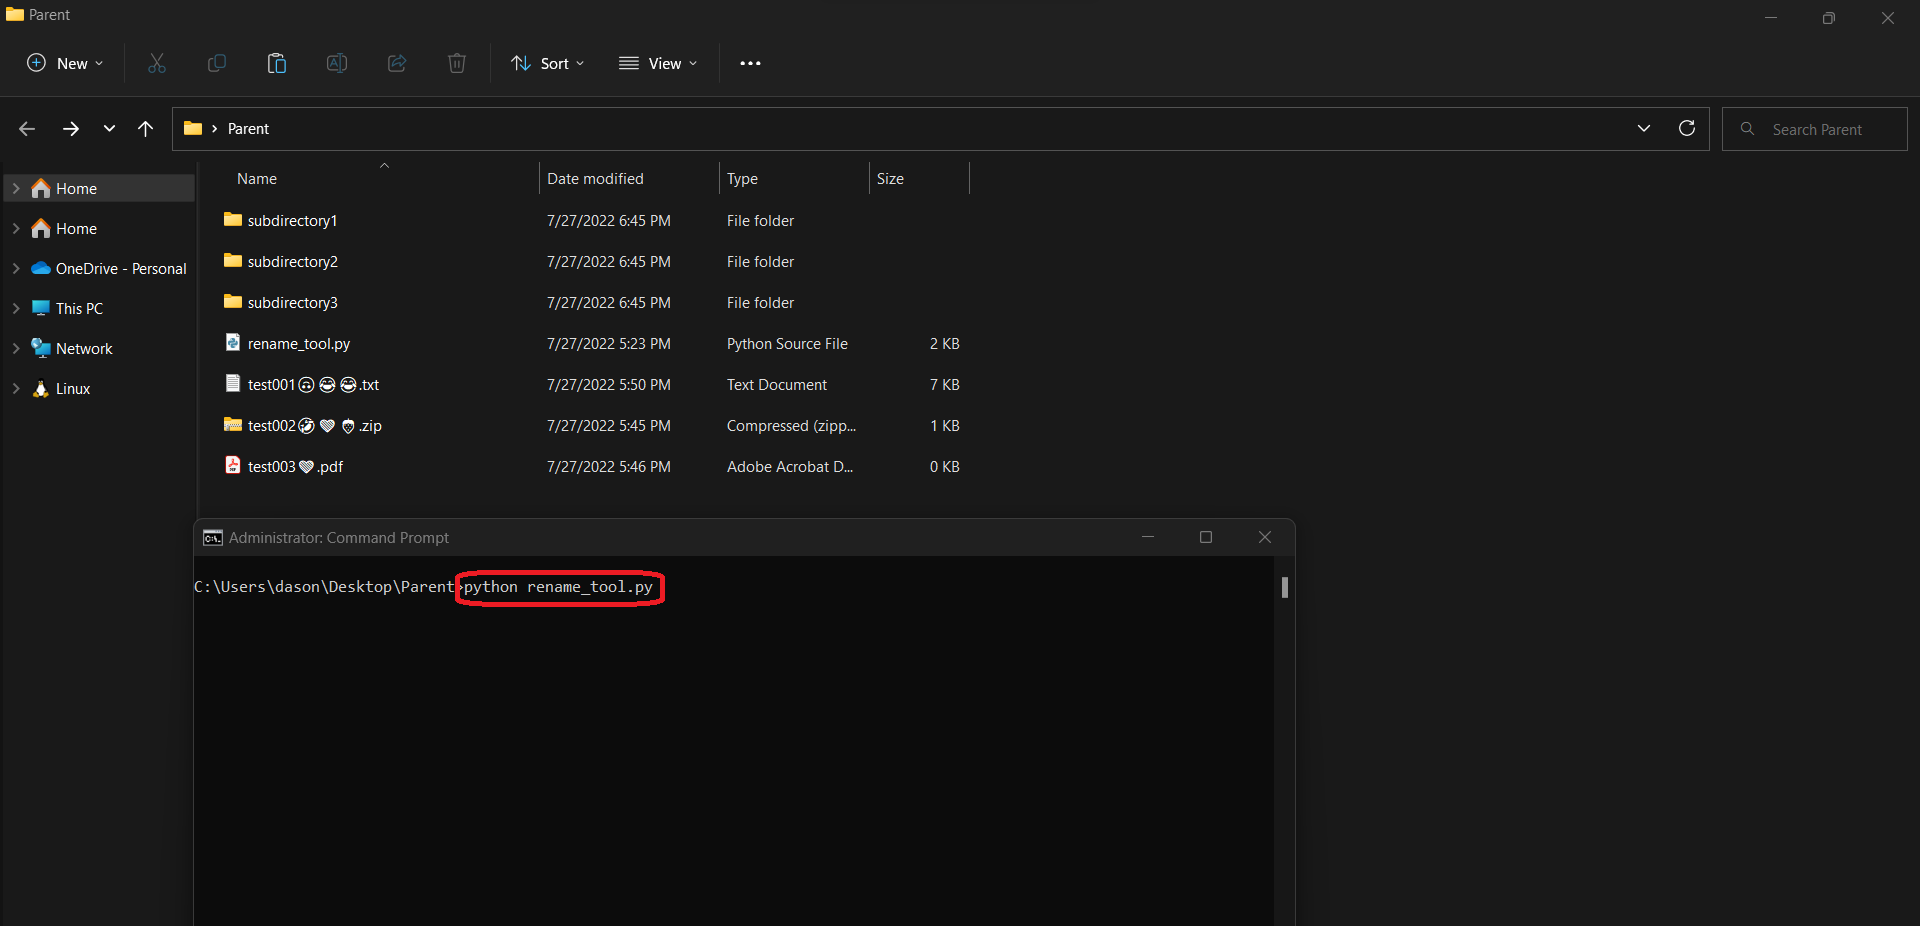Image resolution: width=1920 pixels, height=926 pixels.
Task: Select OneDrive - Personal in sidebar
Action: click(120, 268)
